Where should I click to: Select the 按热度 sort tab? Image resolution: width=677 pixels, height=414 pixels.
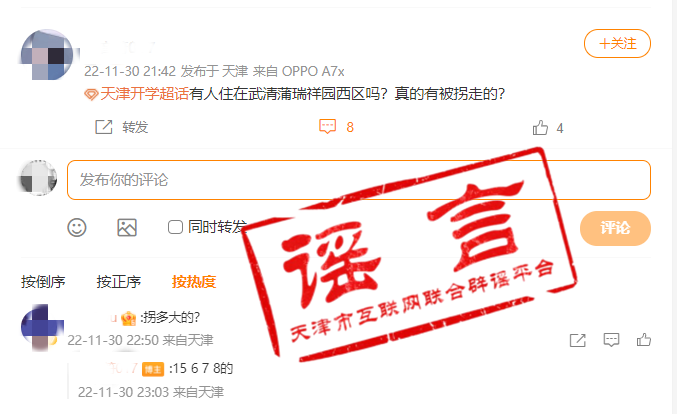click(194, 282)
